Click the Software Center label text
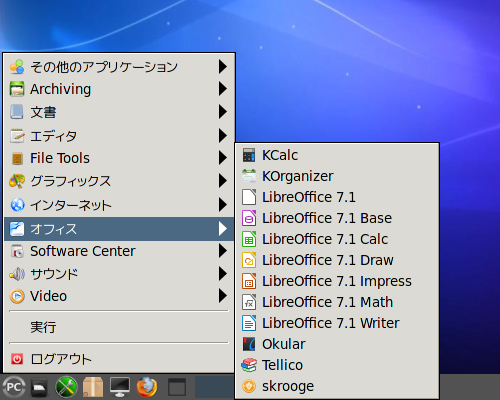The image size is (500, 400). tap(83, 251)
